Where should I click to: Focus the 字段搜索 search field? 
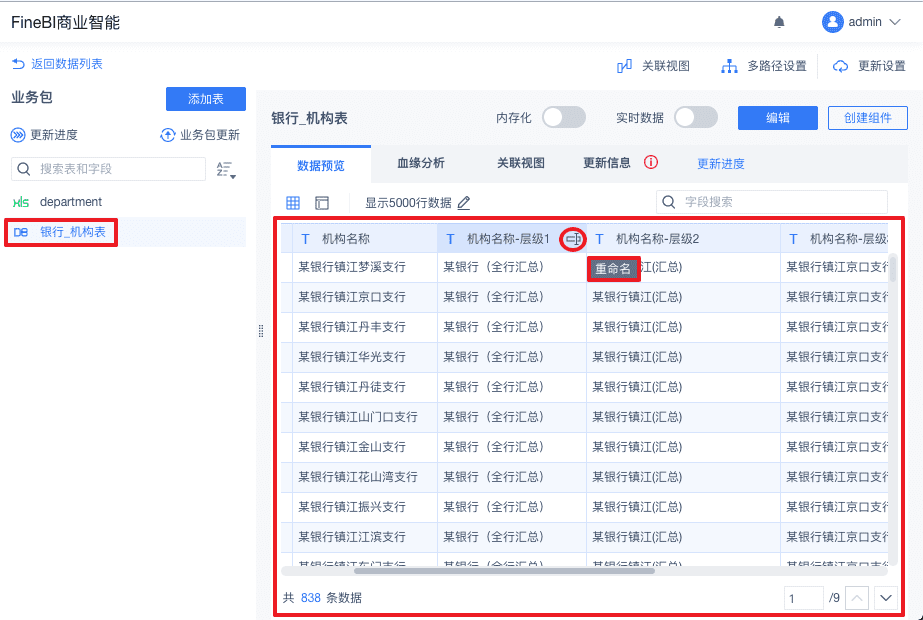tap(772, 202)
